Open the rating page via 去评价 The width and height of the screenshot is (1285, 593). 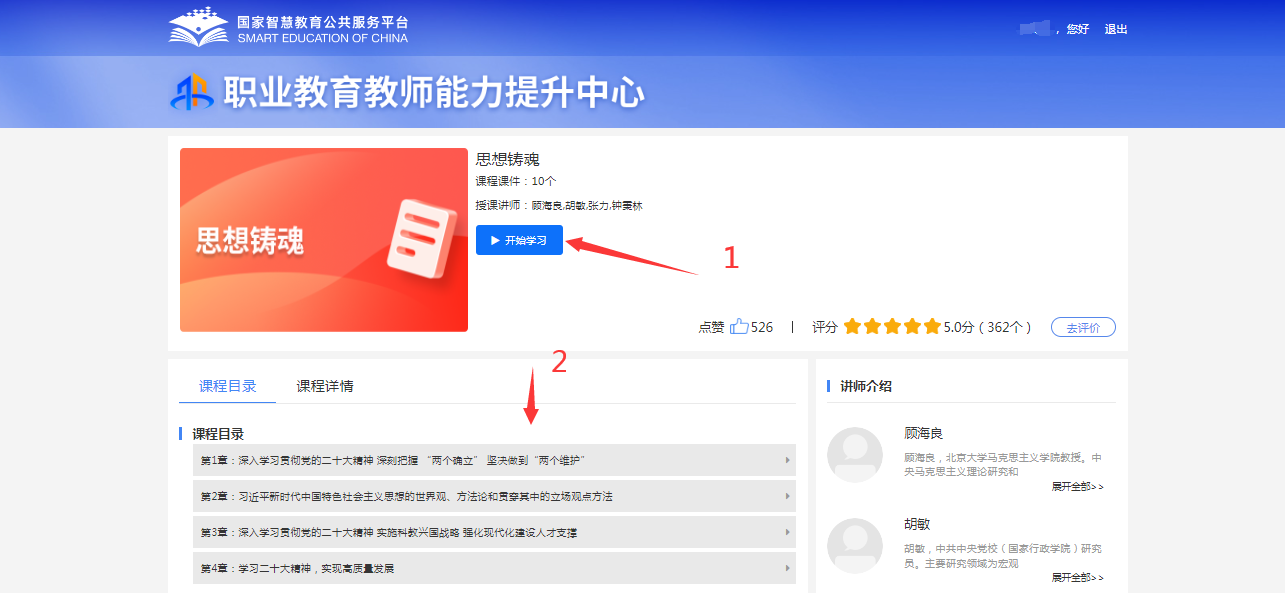[x=1082, y=326]
